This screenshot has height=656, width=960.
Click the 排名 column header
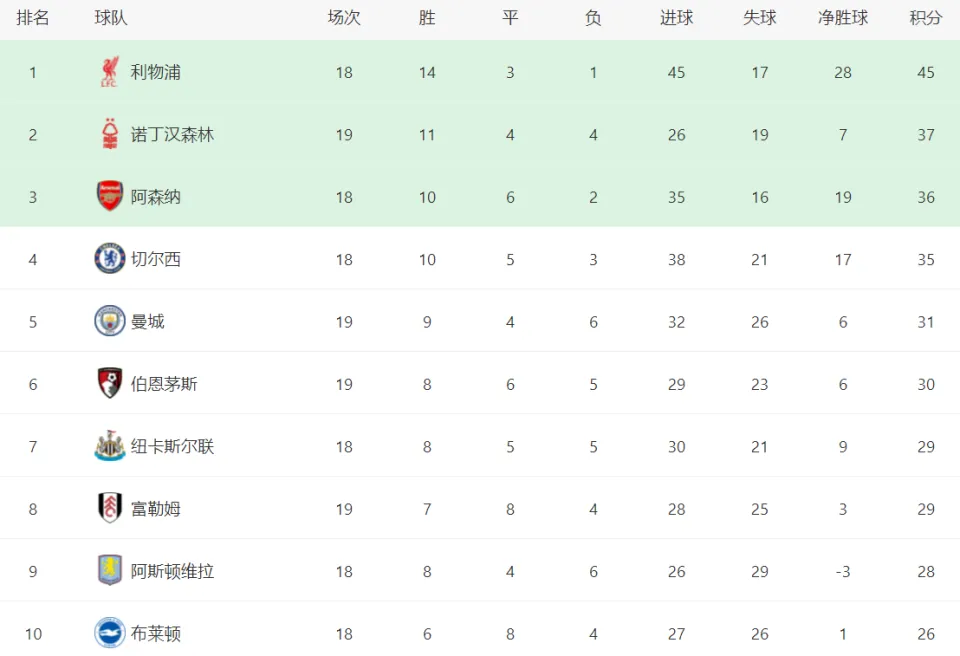pos(32,18)
